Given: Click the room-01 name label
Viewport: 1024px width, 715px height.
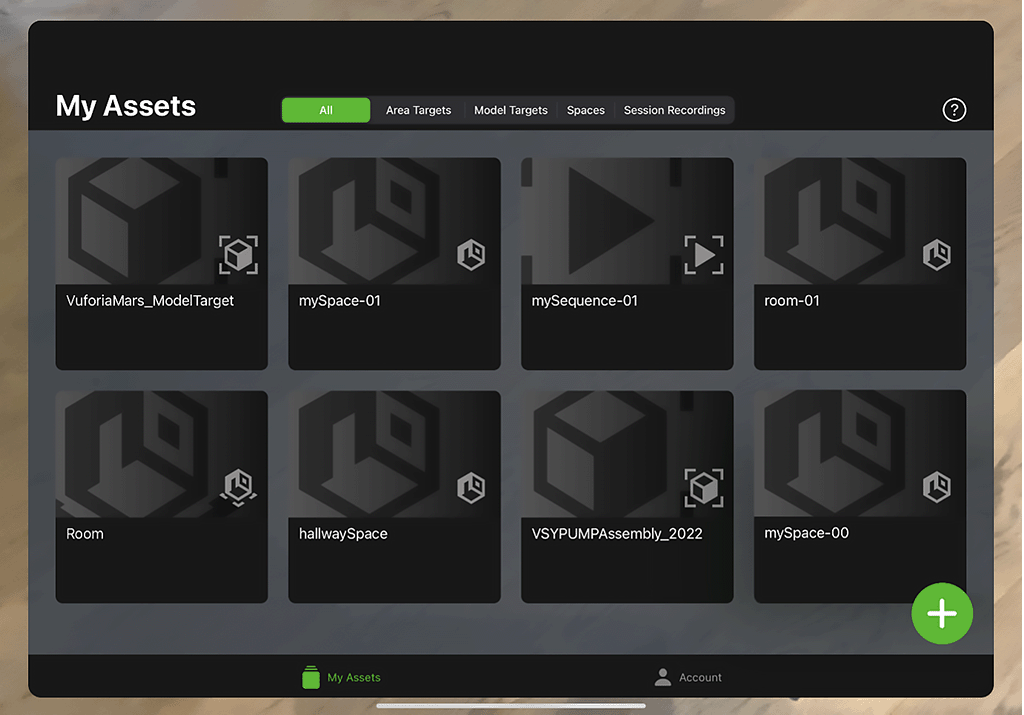Looking at the screenshot, I should pyautogui.click(x=792, y=301).
